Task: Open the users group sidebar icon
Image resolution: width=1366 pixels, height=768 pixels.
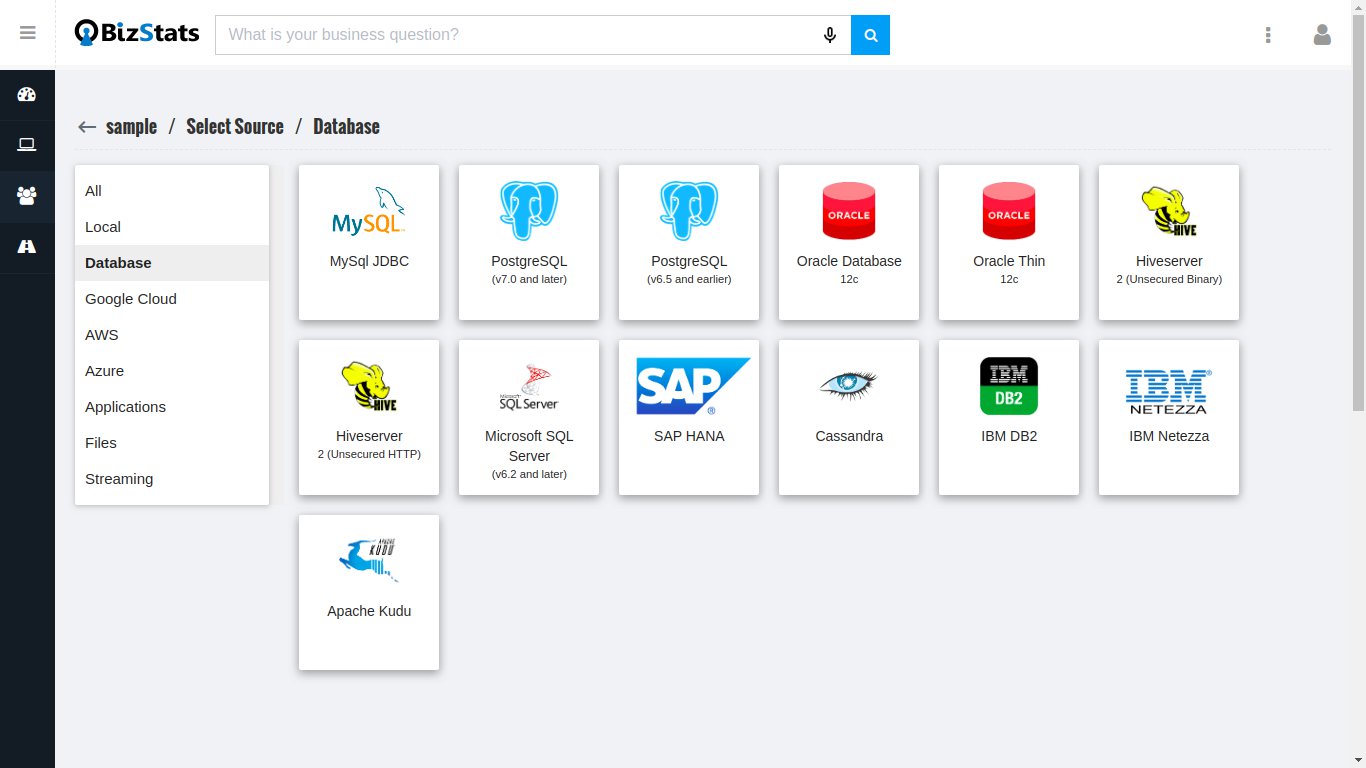Action: [27, 196]
